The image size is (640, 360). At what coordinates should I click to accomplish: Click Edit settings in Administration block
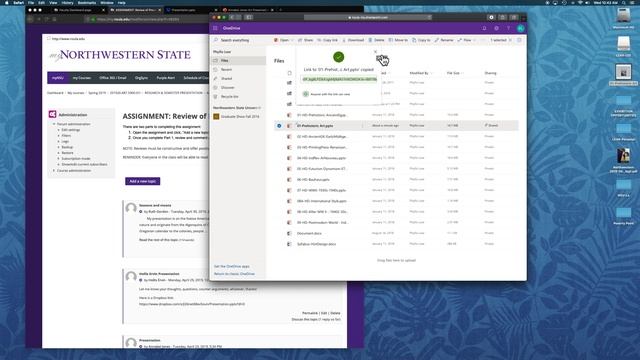(71, 130)
